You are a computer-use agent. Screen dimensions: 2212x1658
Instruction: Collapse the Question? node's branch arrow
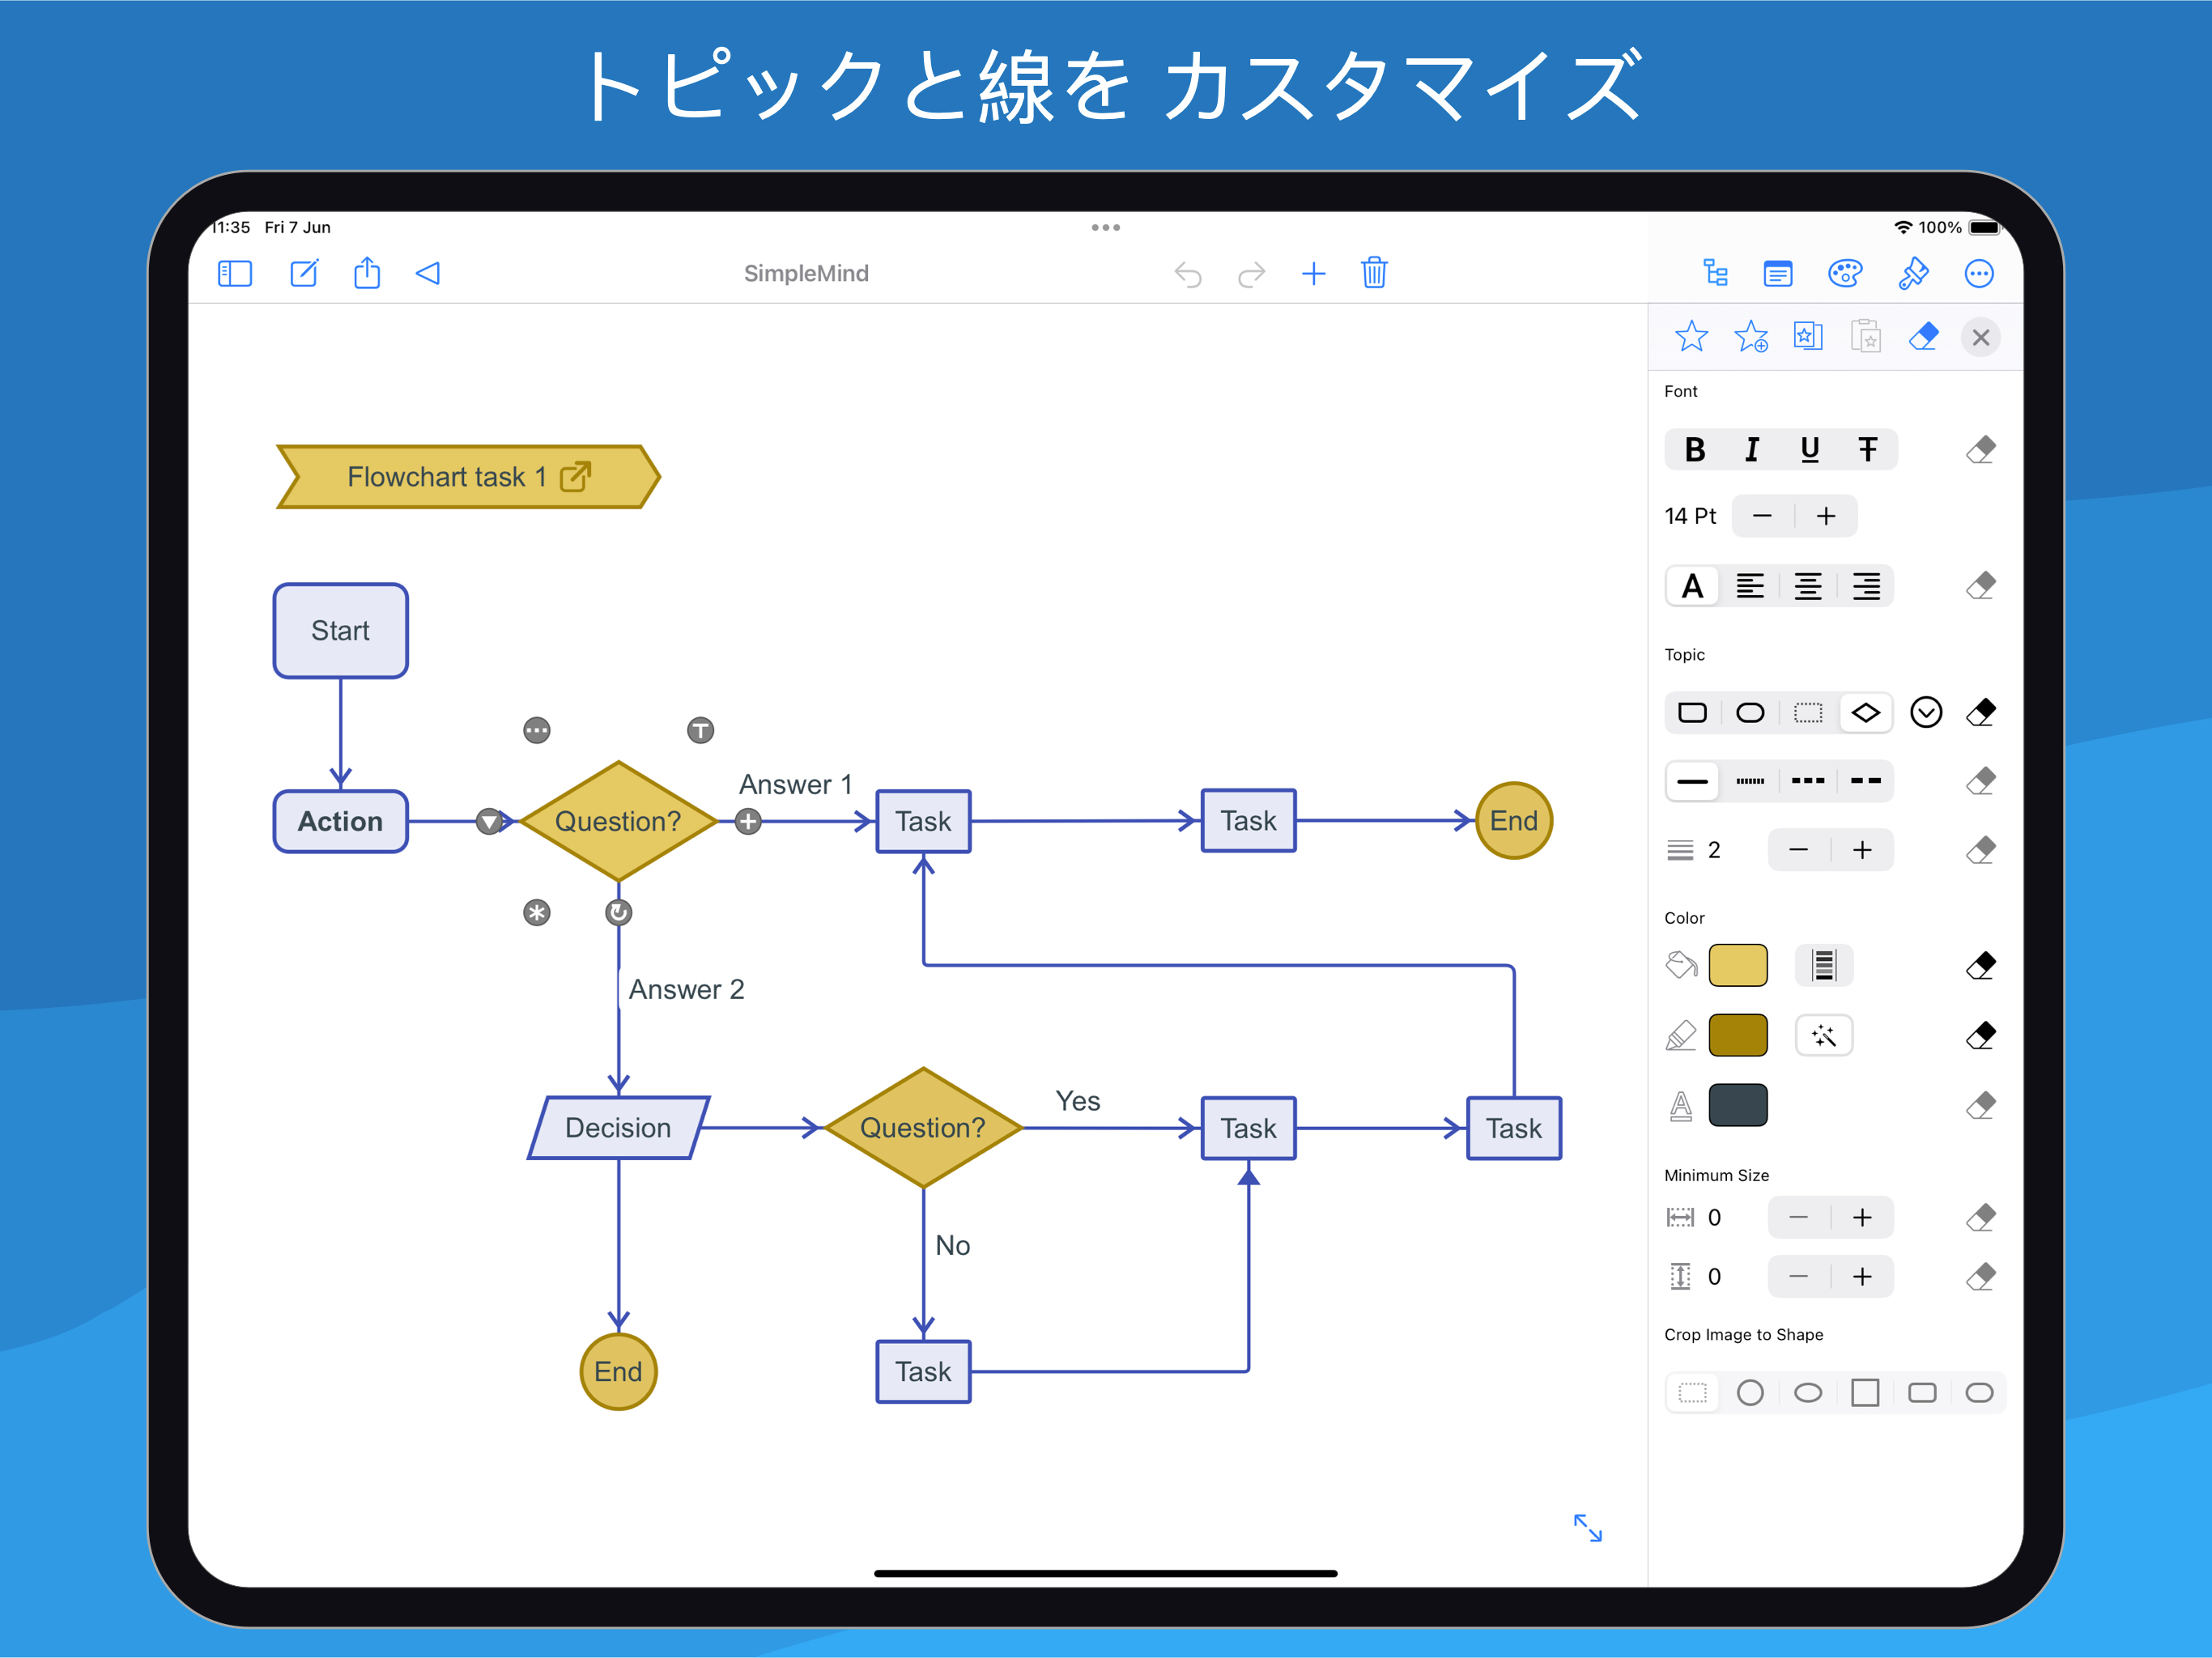click(x=488, y=821)
